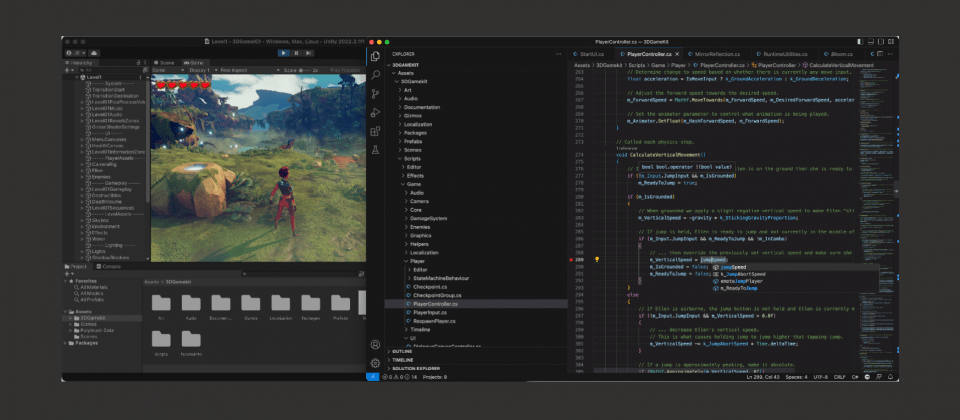Click the Unity Project panel add plus button

point(69,274)
